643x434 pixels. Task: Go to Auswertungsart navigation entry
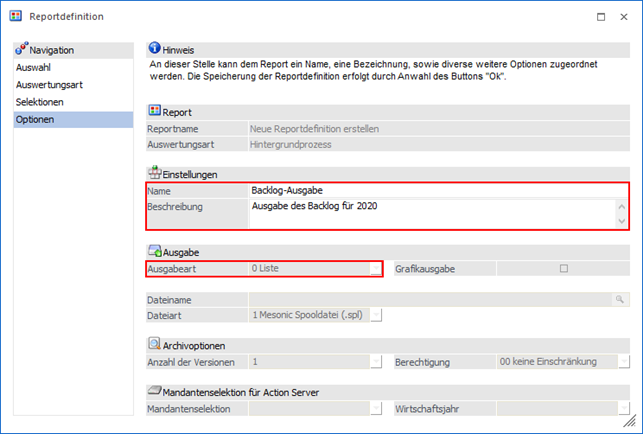[49, 85]
